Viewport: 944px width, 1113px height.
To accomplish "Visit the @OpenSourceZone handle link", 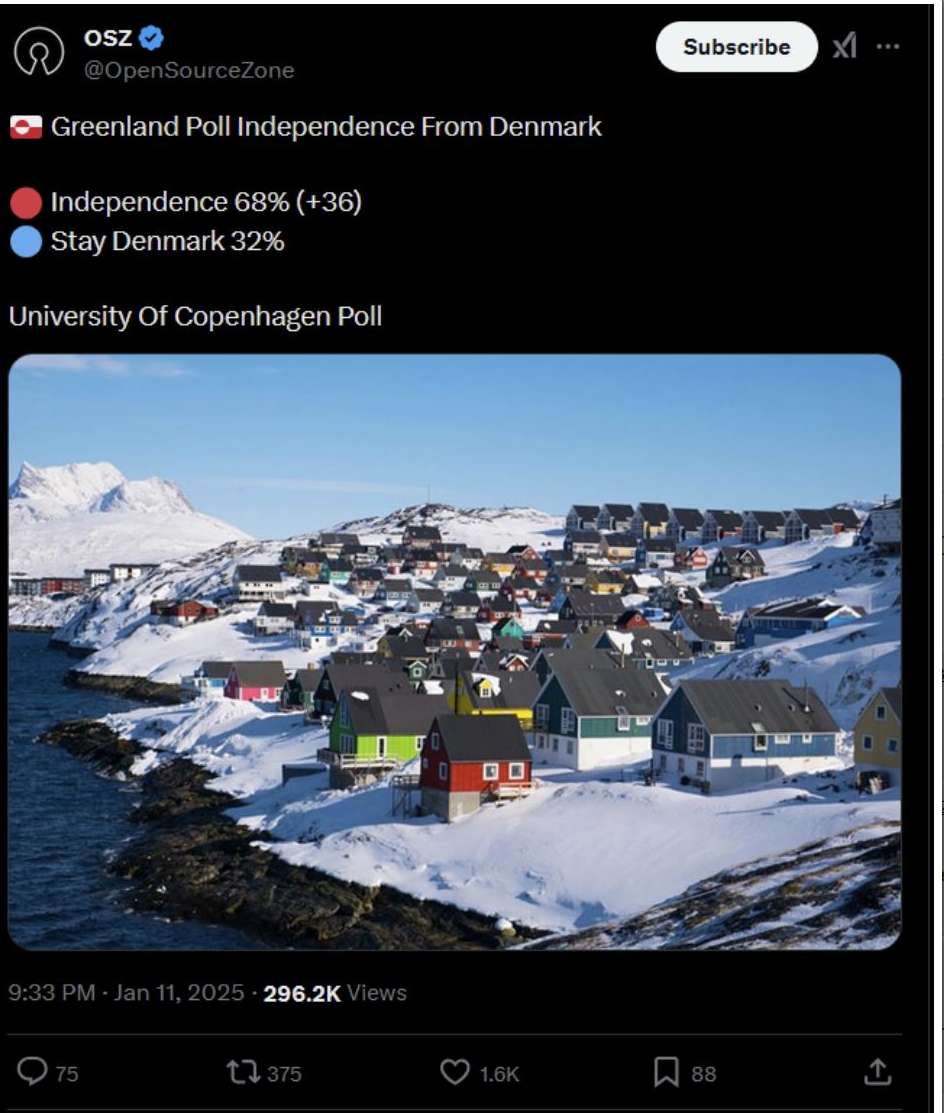I will point(189,70).
